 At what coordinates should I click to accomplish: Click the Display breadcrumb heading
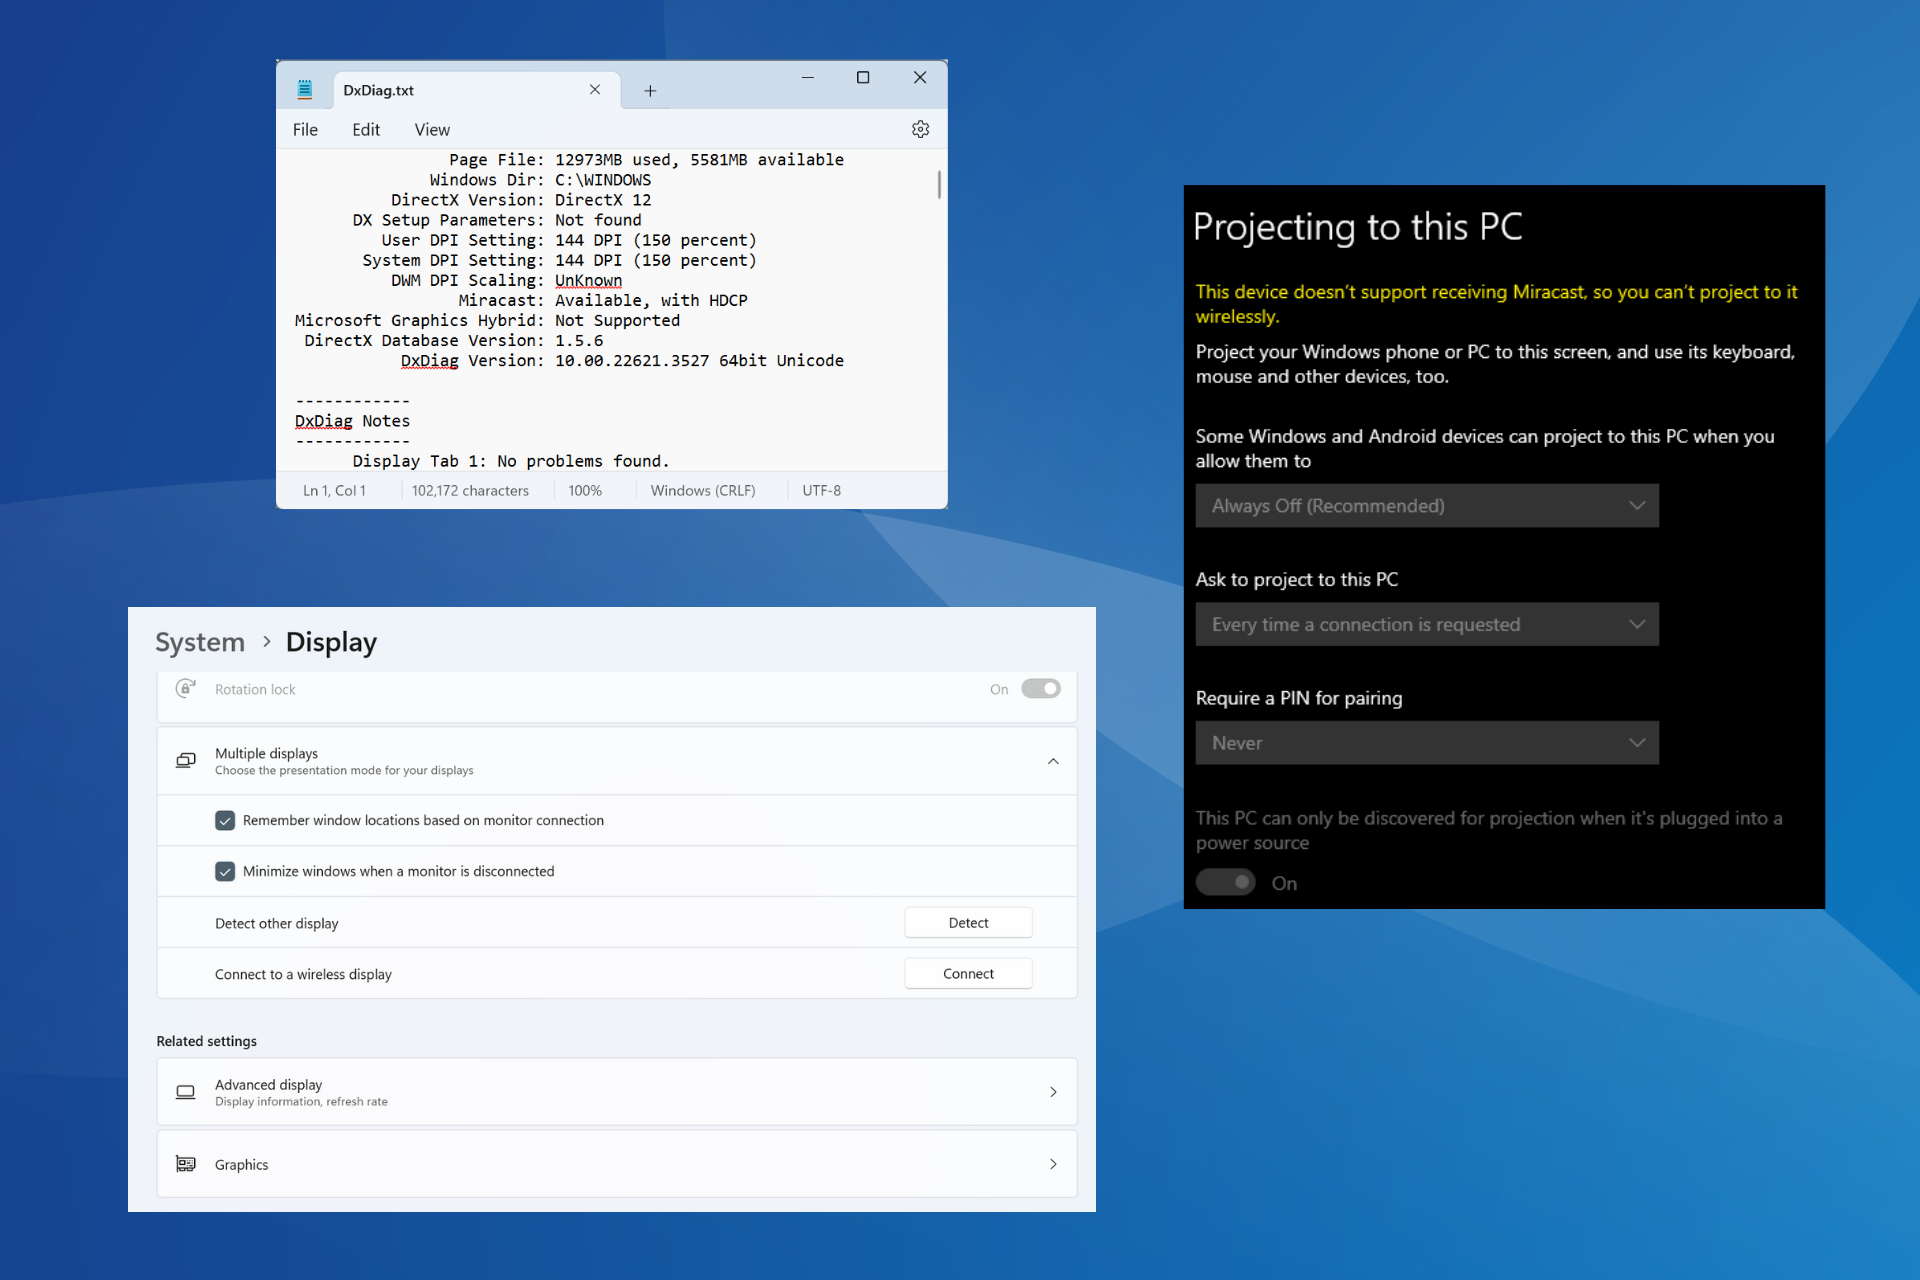click(x=331, y=642)
